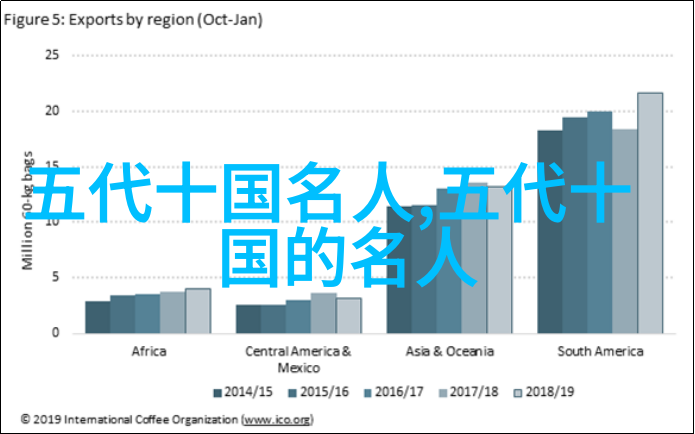Screen dimensions: 695x434
Task: Click the '2018/19' legend label text
Action: coord(550,392)
